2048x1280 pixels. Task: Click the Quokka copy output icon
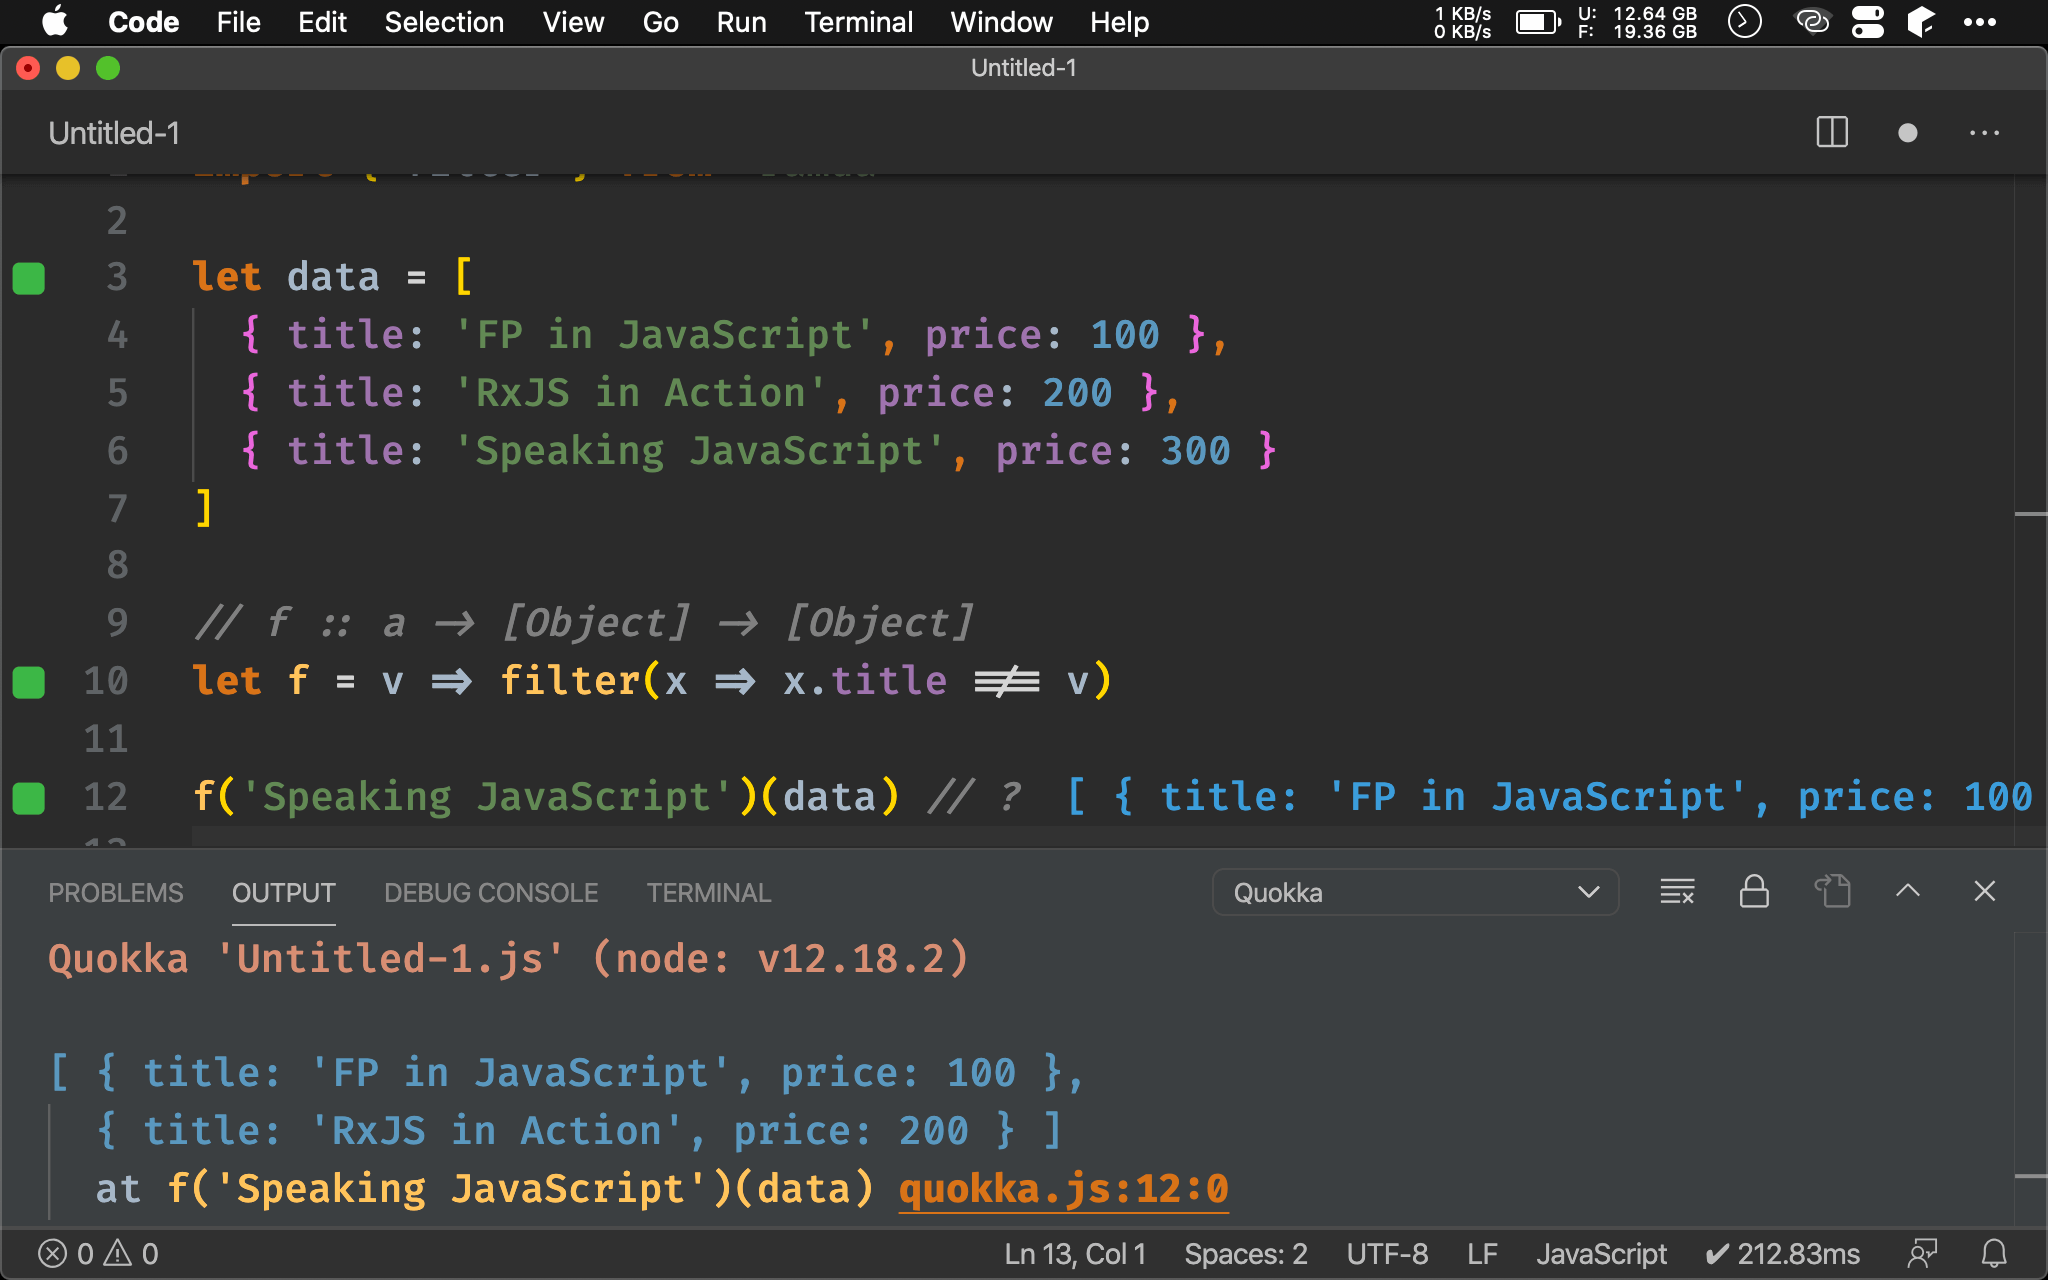(1833, 891)
